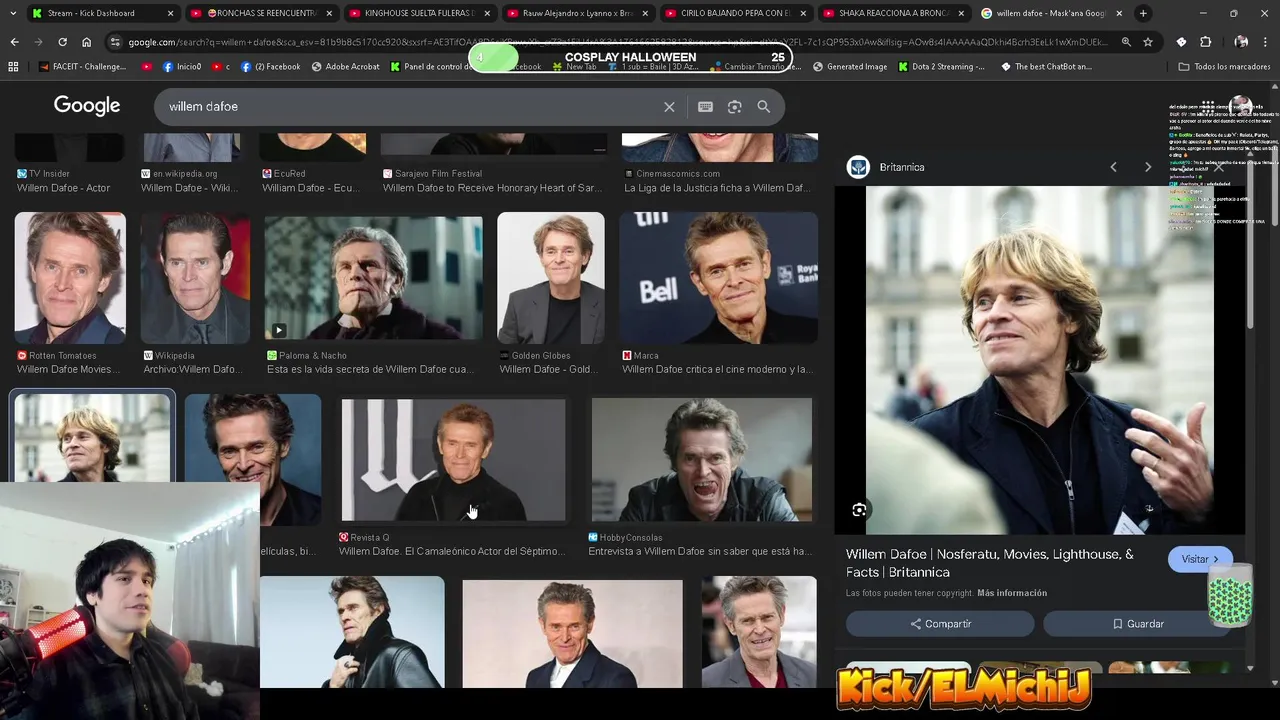Switch to RONCHAS SE REENCUENTRA tab

(260, 13)
